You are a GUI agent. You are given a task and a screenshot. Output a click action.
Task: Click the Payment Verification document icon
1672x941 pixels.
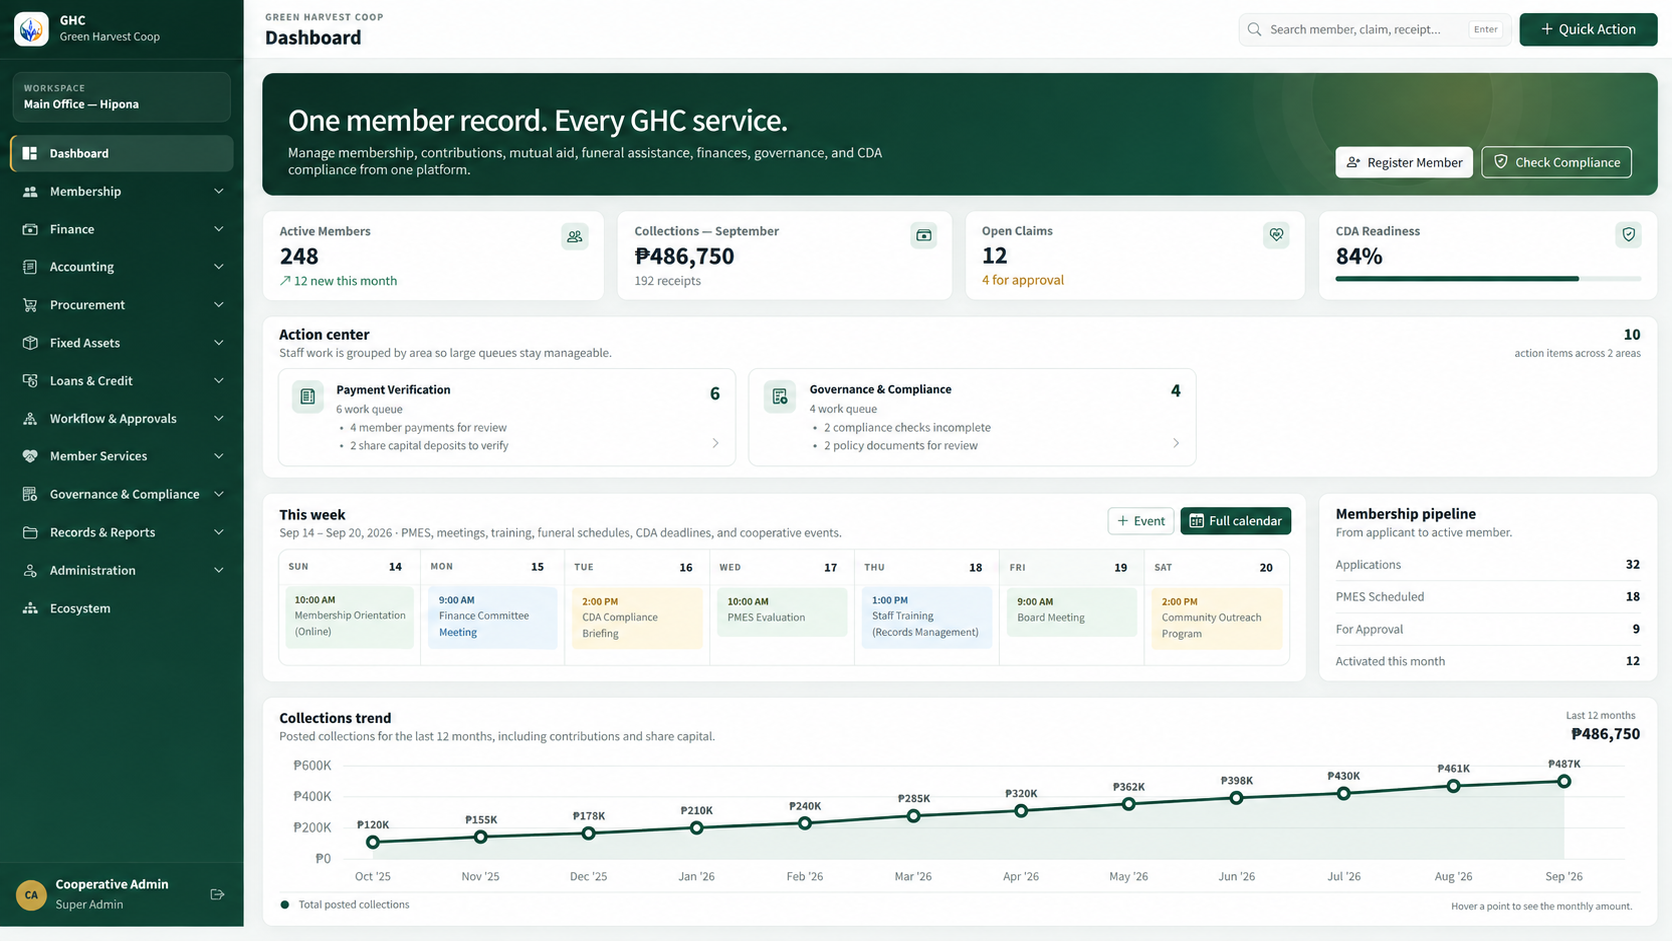coord(308,397)
